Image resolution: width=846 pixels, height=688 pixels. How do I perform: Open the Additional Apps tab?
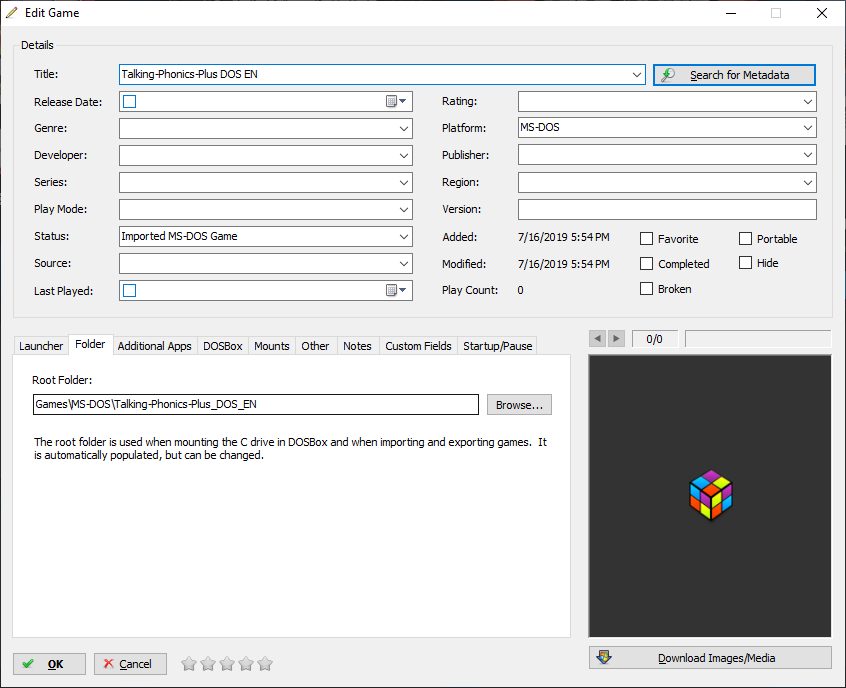[x=154, y=346]
